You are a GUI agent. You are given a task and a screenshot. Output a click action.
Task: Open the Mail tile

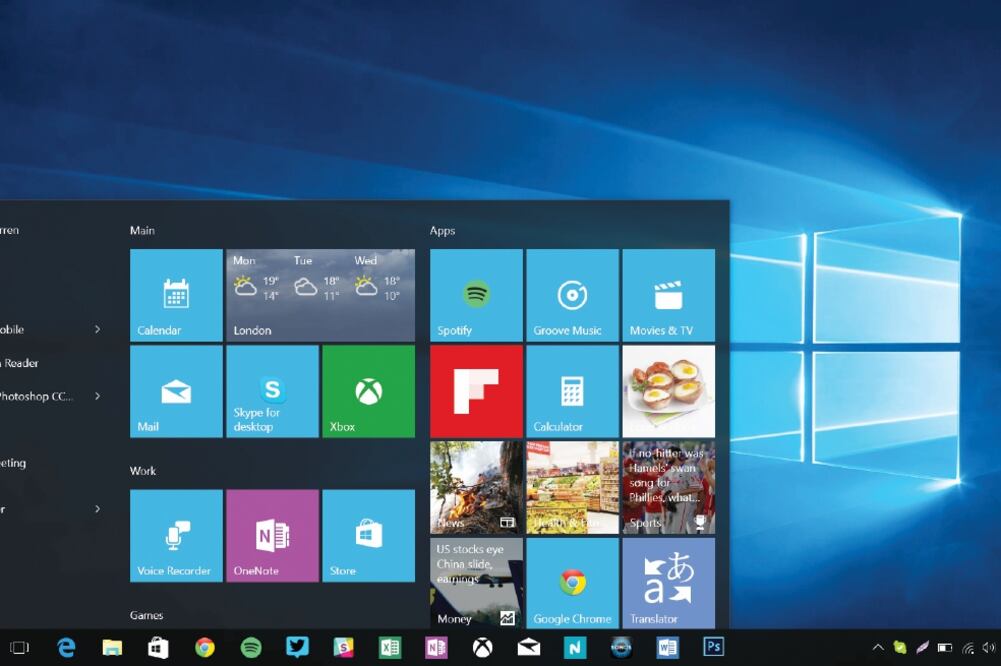(x=175, y=391)
